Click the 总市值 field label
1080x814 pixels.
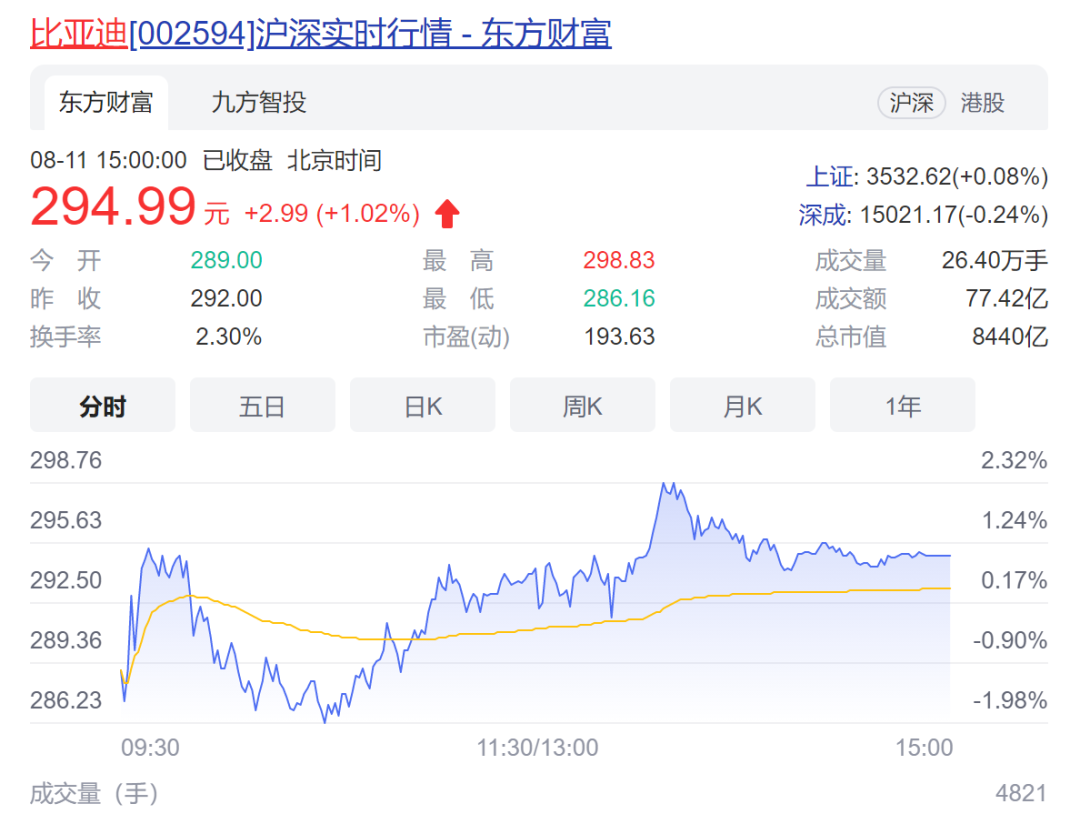click(x=851, y=337)
